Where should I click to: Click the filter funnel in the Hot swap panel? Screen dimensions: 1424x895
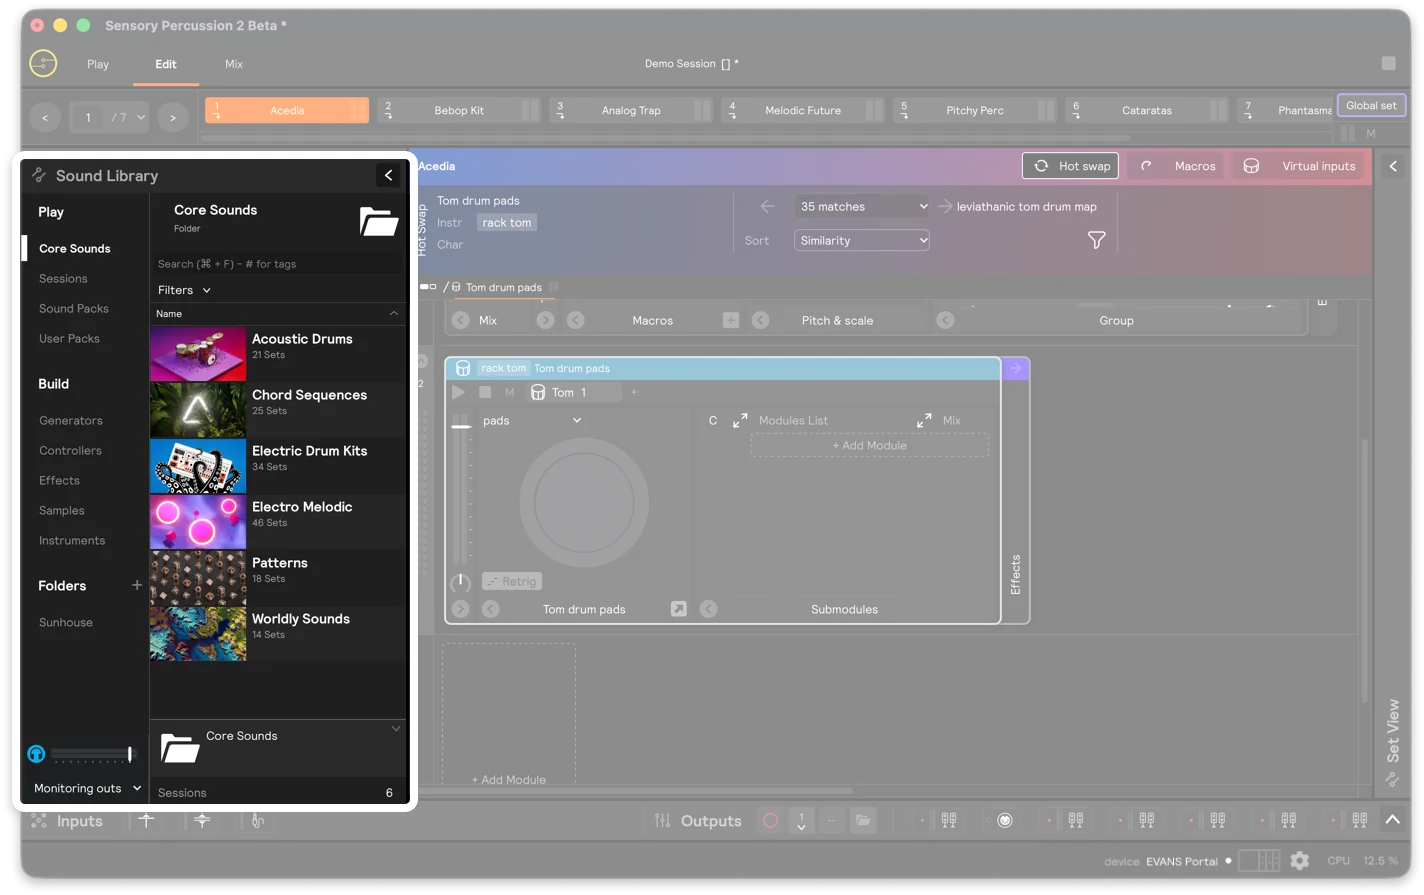(1096, 240)
